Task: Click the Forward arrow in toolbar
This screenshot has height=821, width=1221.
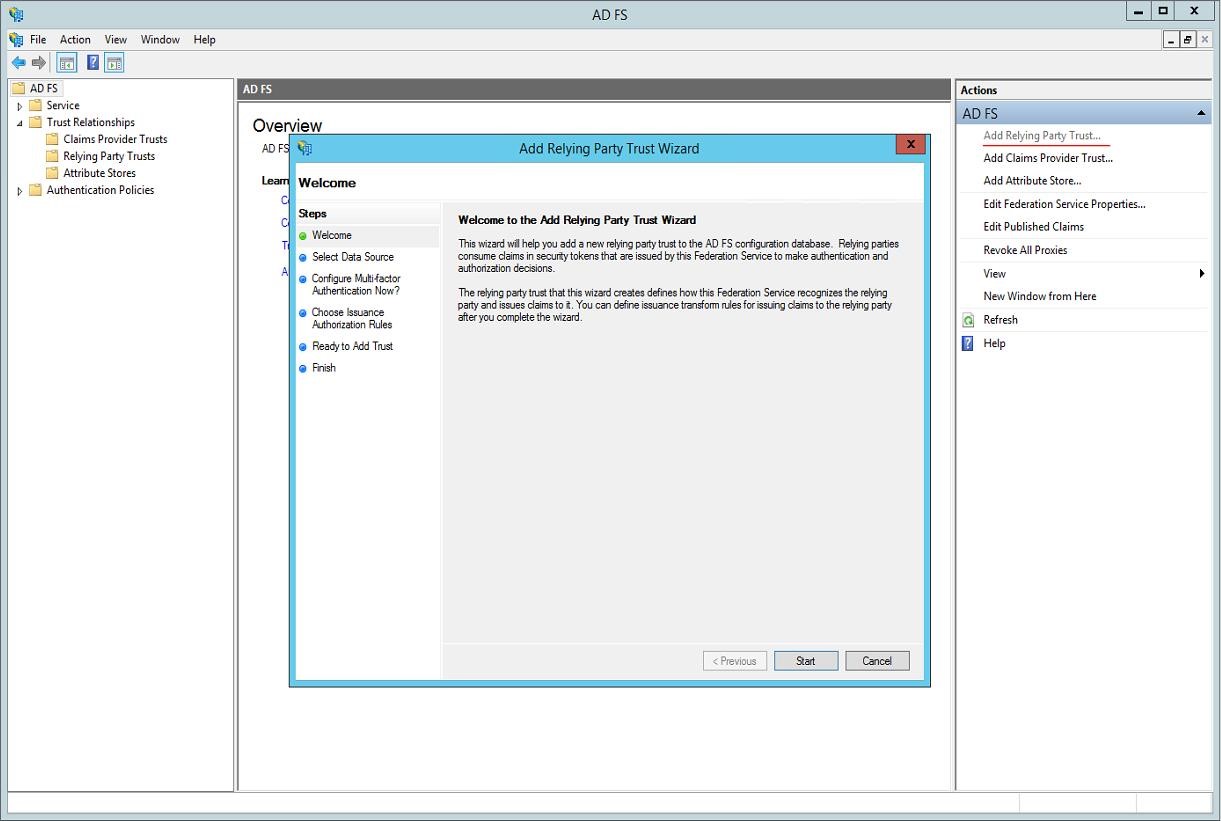Action: click(x=39, y=63)
